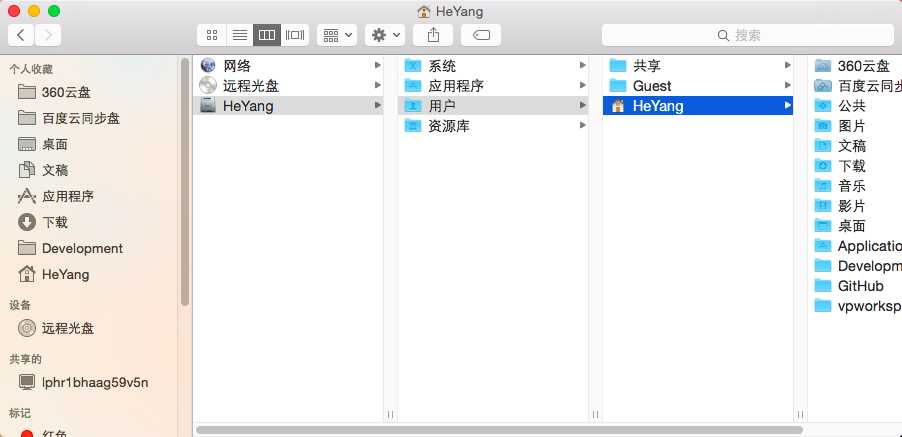This screenshot has width=902, height=437.
Task: Click the edit tags toolbar button
Action: pos(481,35)
